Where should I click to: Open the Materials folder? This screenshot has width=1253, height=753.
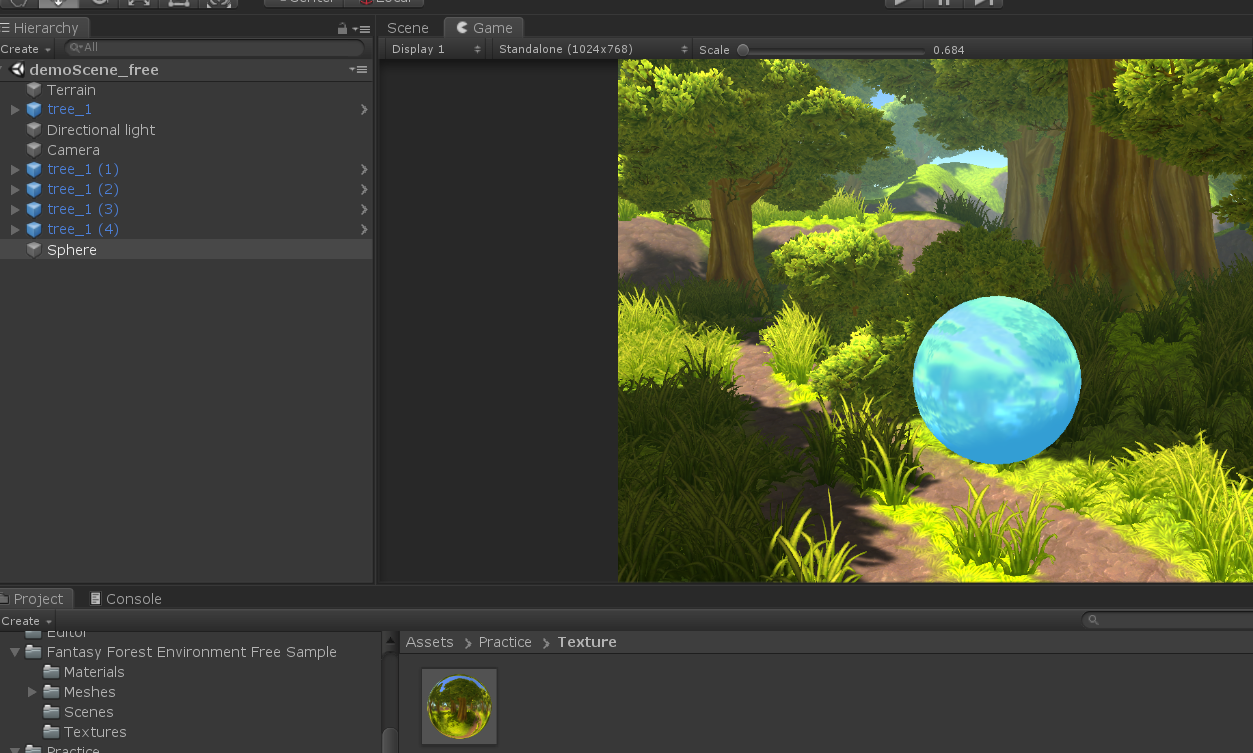(94, 672)
